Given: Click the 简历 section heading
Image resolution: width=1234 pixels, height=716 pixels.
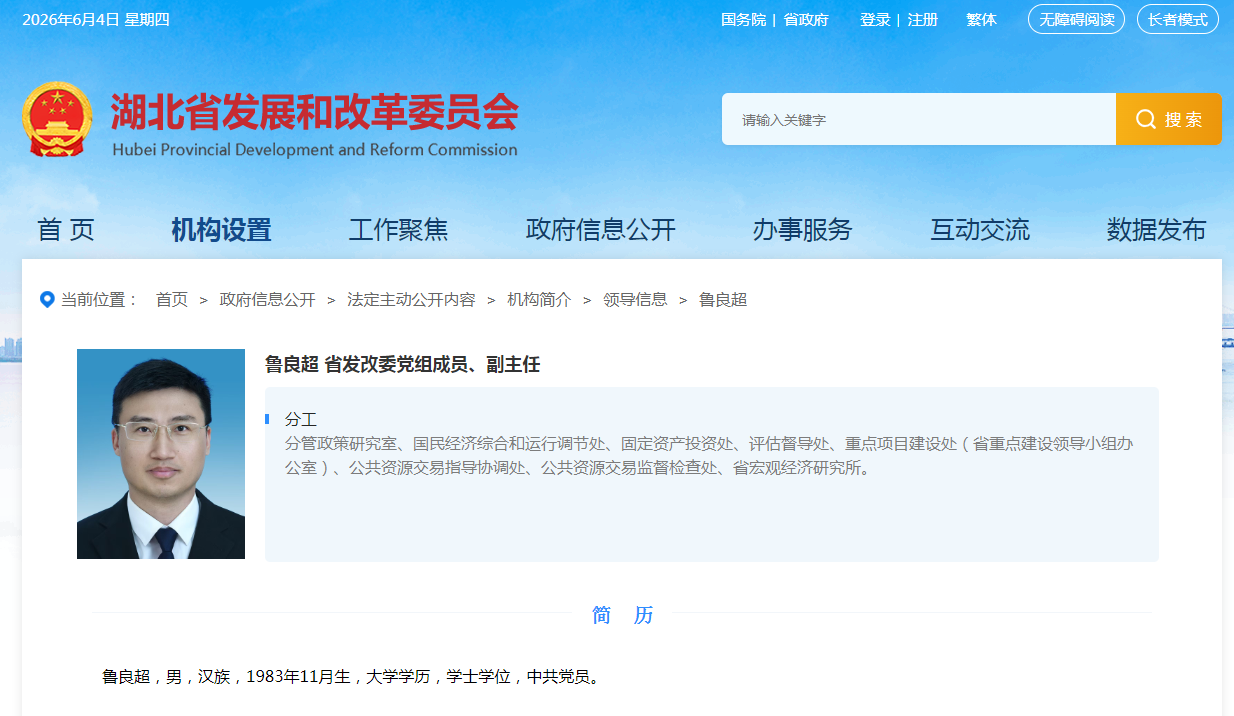Looking at the screenshot, I should pyautogui.click(x=622, y=615).
